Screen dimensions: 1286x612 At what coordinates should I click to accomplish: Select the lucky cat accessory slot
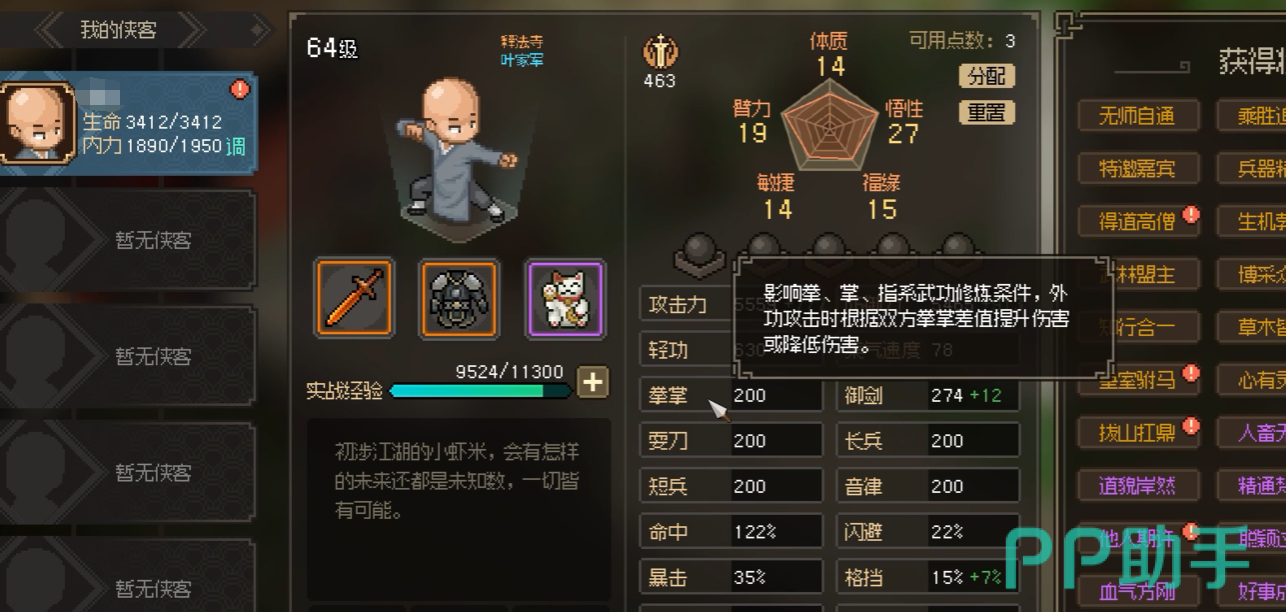566,297
